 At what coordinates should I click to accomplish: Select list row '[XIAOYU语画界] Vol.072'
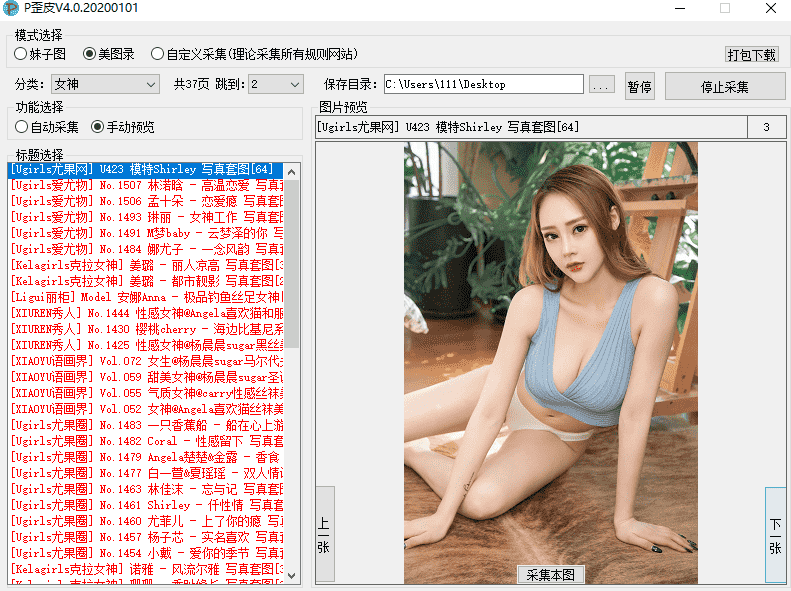click(146, 362)
